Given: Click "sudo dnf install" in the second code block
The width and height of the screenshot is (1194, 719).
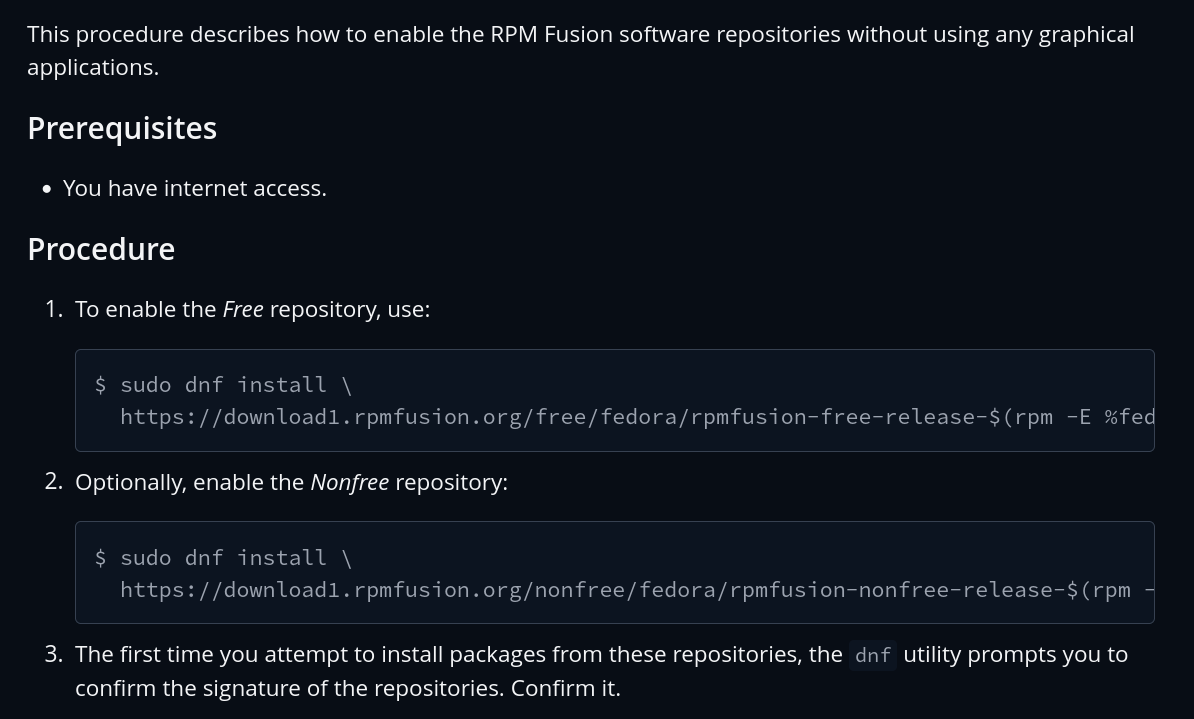Looking at the screenshot, I should point(223,558).
